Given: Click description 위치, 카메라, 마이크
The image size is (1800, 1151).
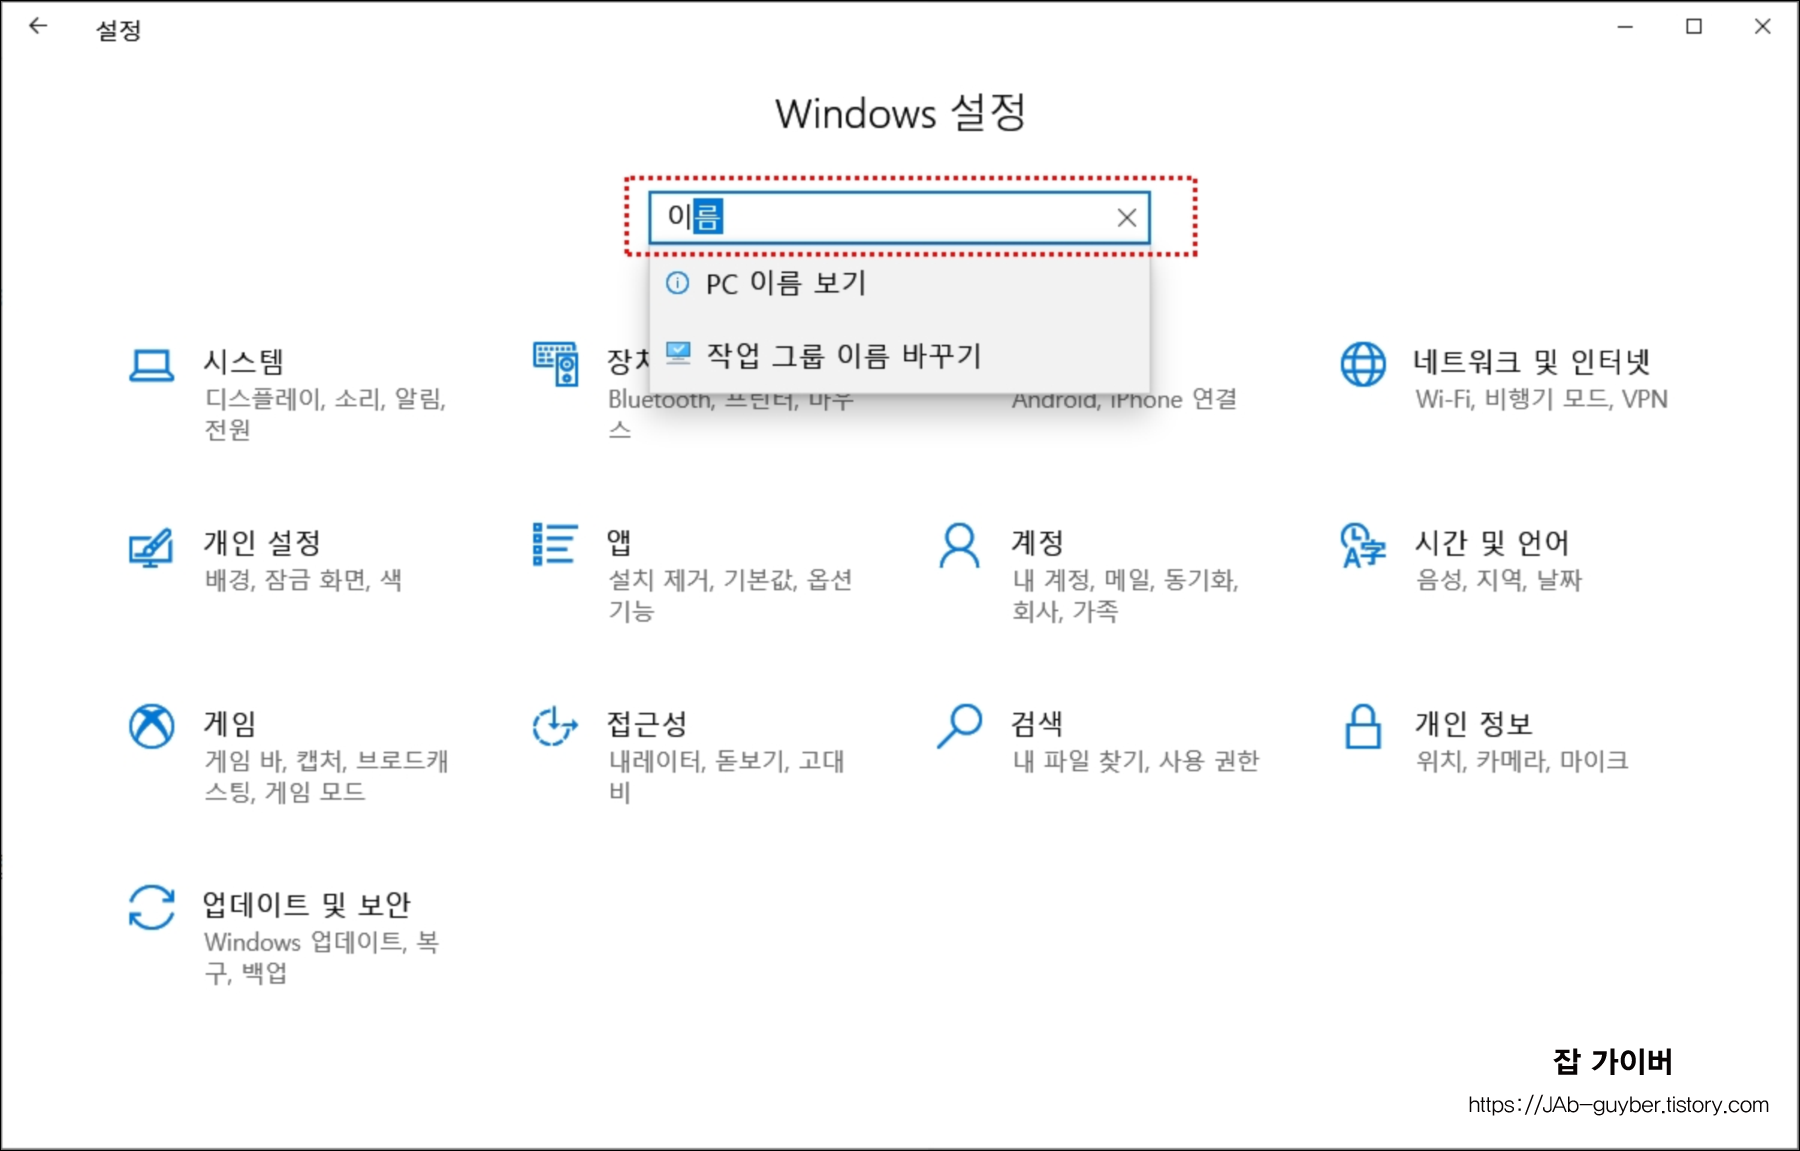Looking at the screenshot, I should pyautogui.click(x=1522, y=761).
